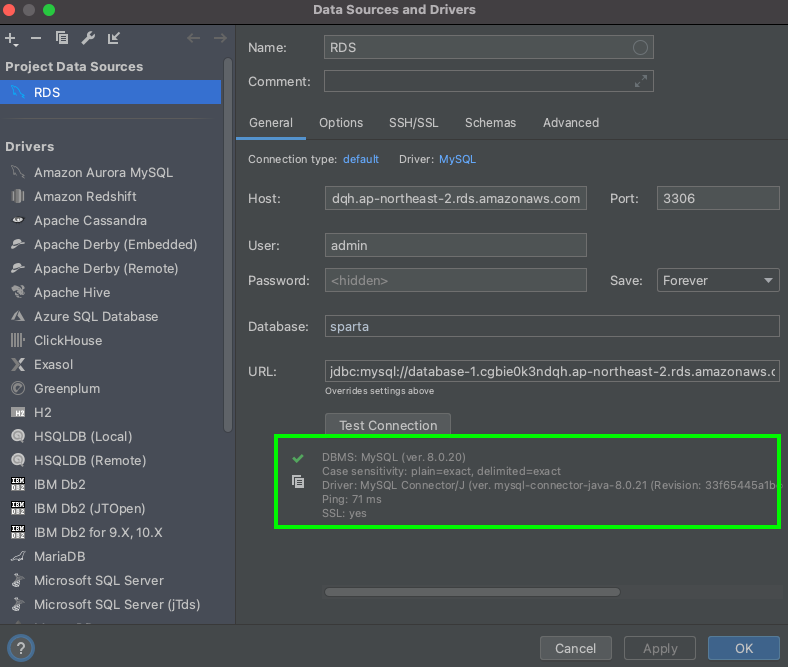Screen dimensions: 788x667
Task: Choose data source color circle in Name field
Action: coord(640,48)
